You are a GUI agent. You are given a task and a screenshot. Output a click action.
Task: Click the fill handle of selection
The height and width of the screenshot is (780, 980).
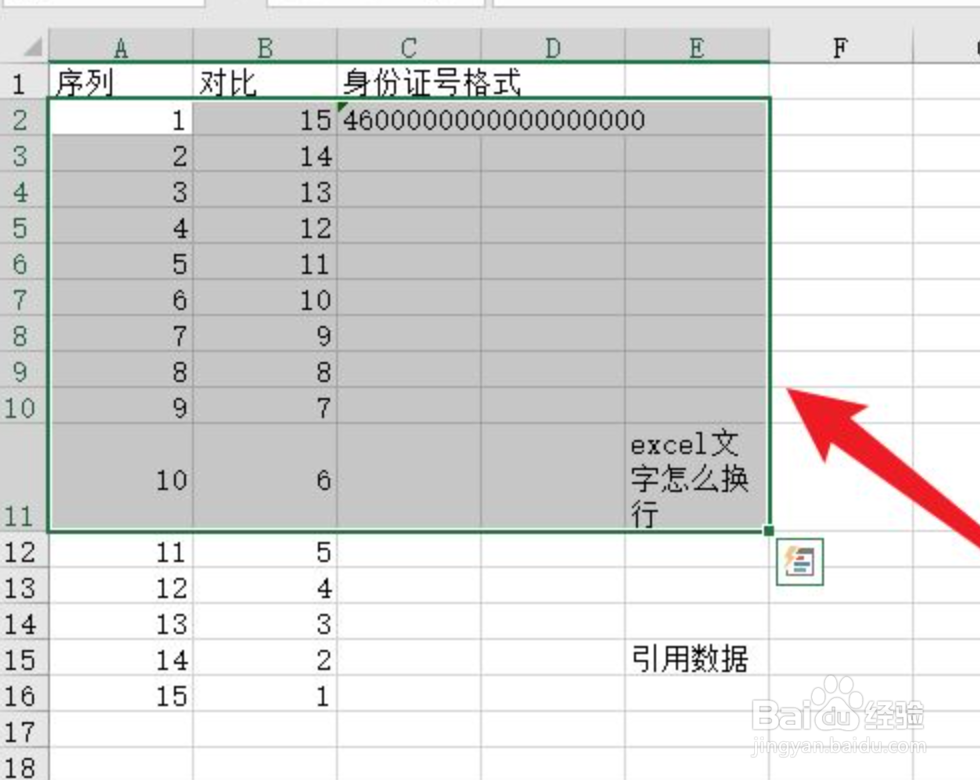(768, 531)
